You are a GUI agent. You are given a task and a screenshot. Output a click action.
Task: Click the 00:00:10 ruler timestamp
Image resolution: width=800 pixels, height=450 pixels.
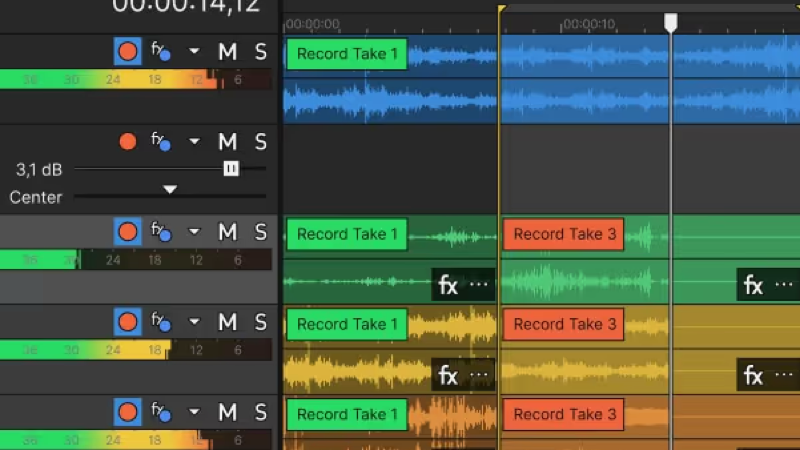click(x=589, y=24)
